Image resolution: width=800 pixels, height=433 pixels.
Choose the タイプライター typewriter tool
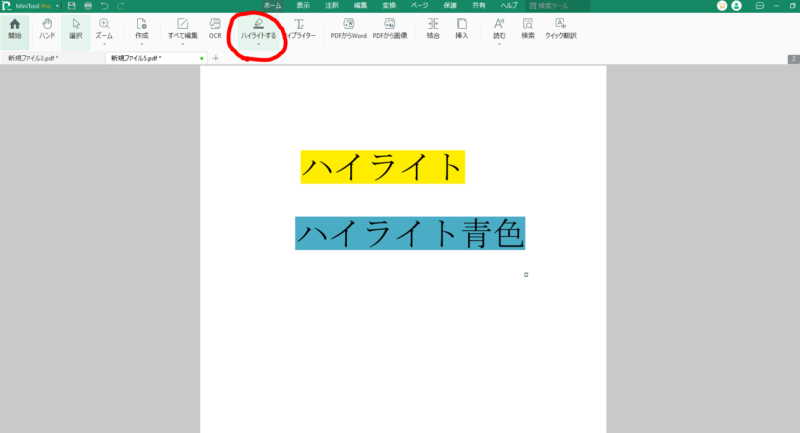[x=300, y=28]
